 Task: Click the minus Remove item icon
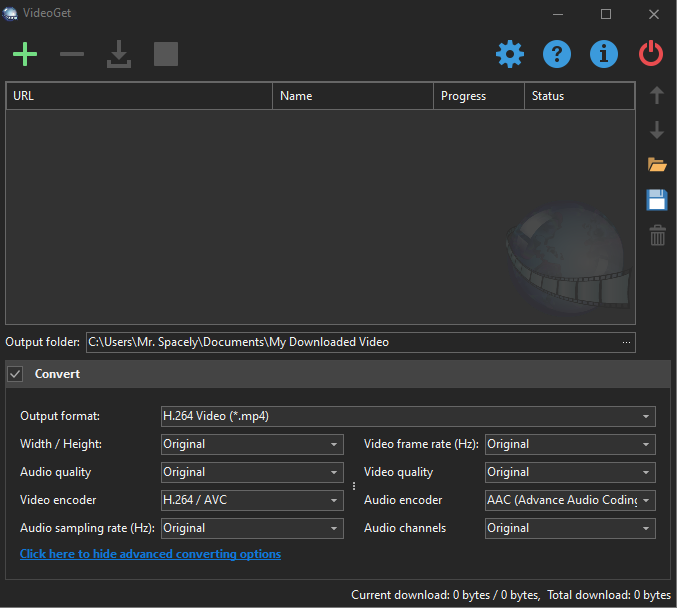(x=72, y=54)
